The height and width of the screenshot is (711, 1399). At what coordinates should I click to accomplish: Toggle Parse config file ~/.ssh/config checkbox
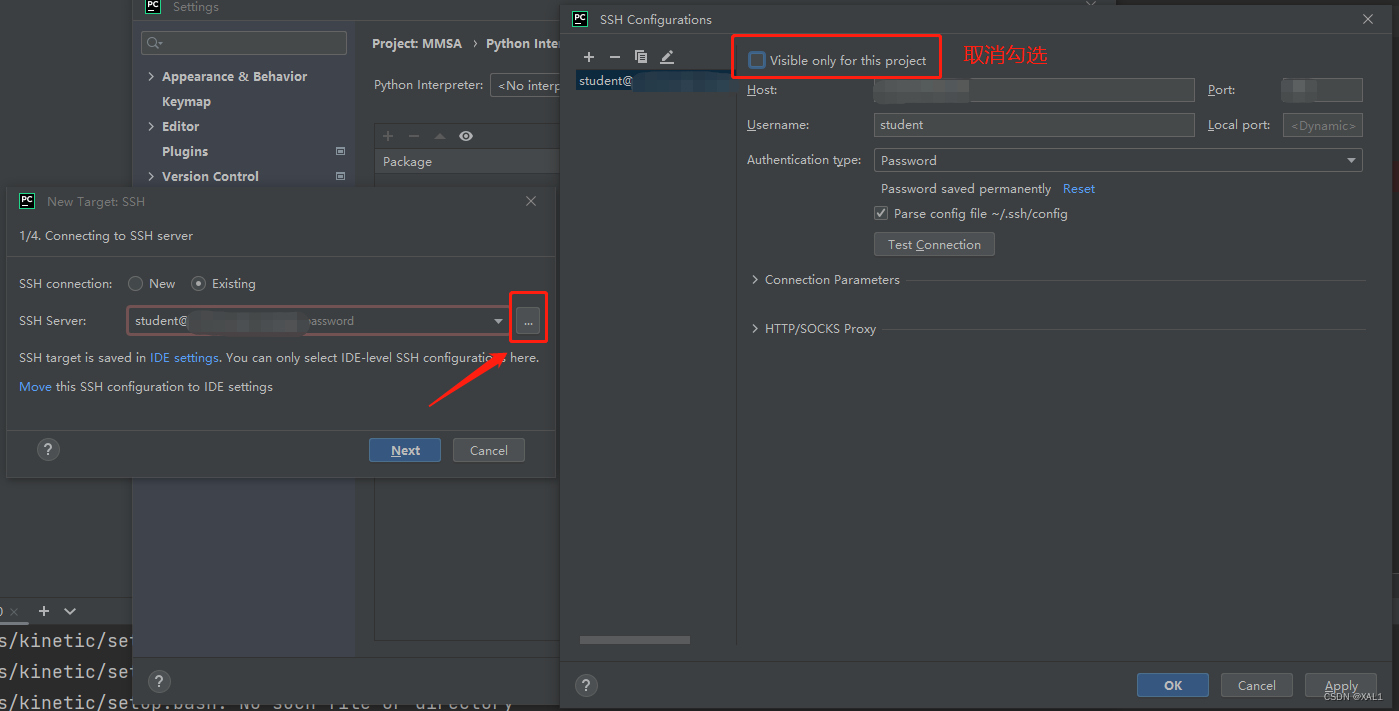(881, 213)
